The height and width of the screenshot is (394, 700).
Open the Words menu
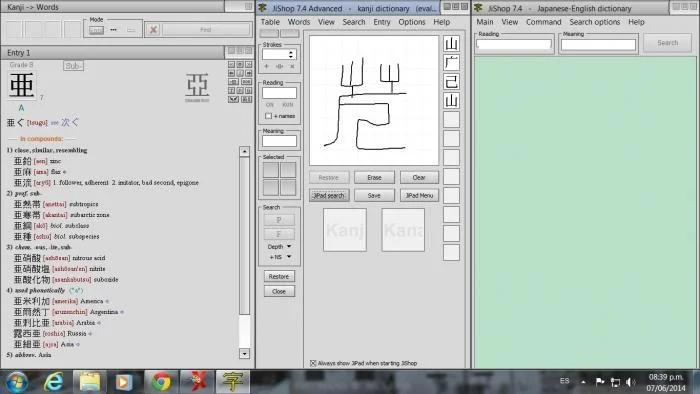click(299, 22)
